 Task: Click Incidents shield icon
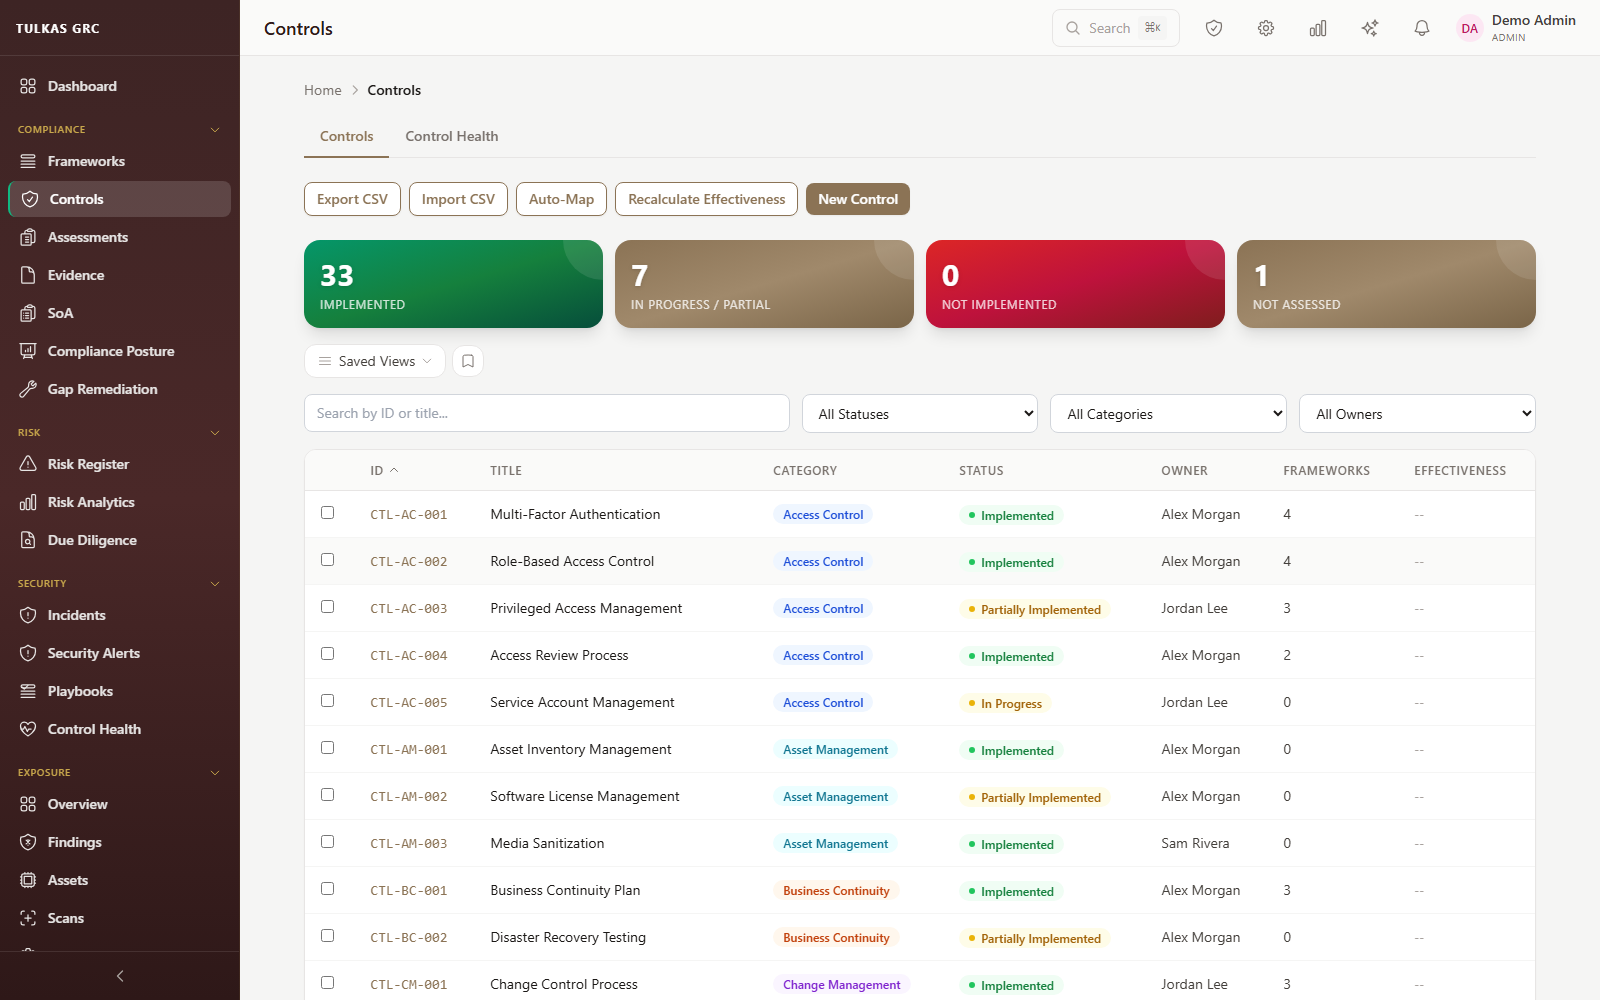pyautogui.click(x=28, y=615)
